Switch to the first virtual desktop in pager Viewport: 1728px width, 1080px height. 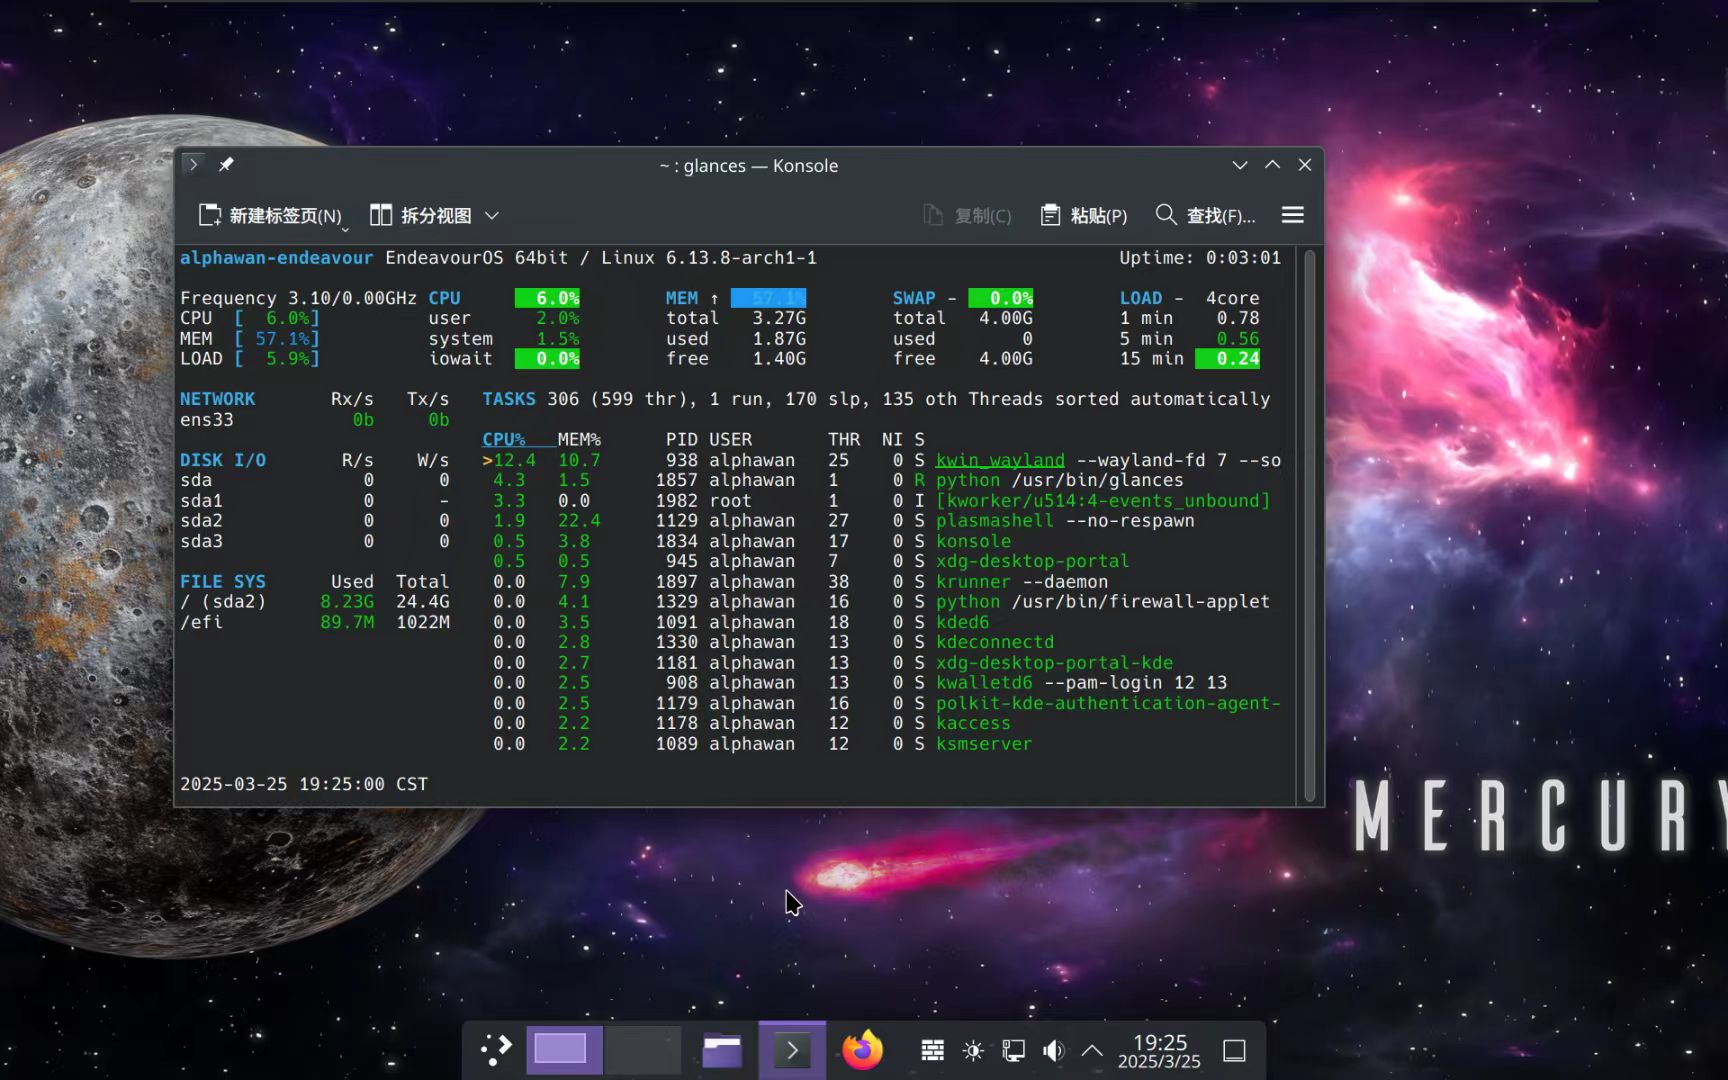point(565,1050)
